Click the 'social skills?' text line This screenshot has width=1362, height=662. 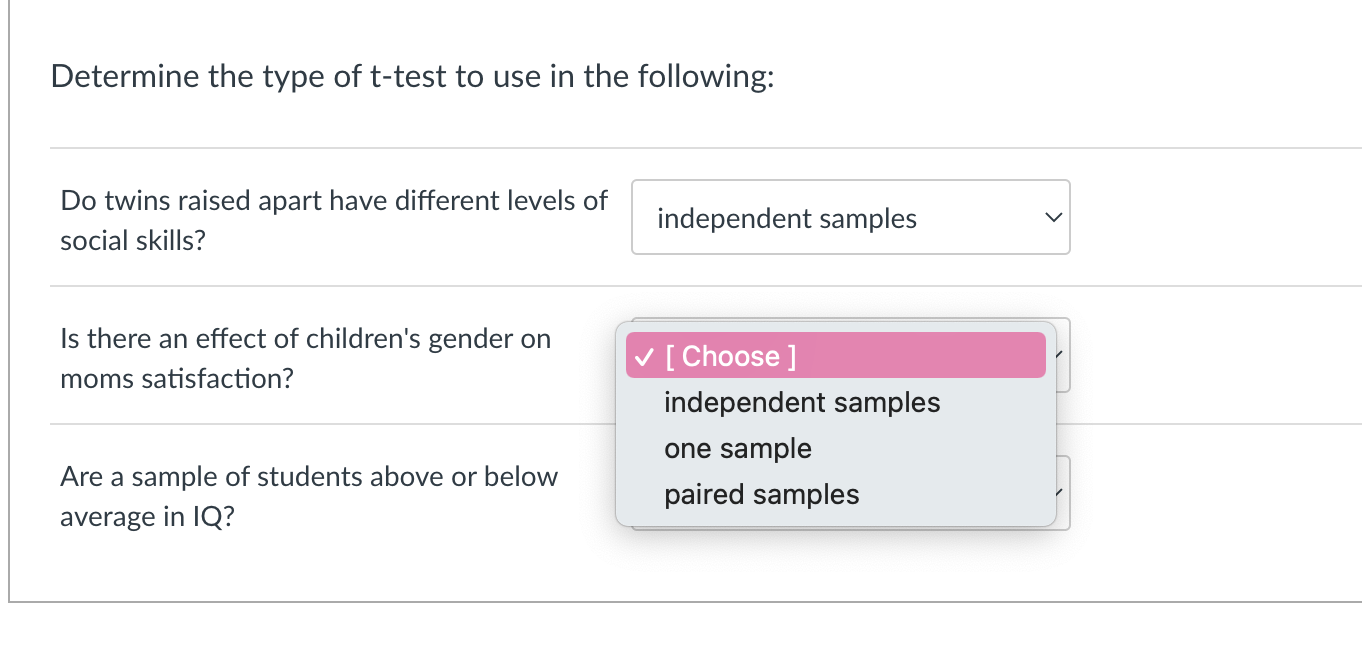133,241
